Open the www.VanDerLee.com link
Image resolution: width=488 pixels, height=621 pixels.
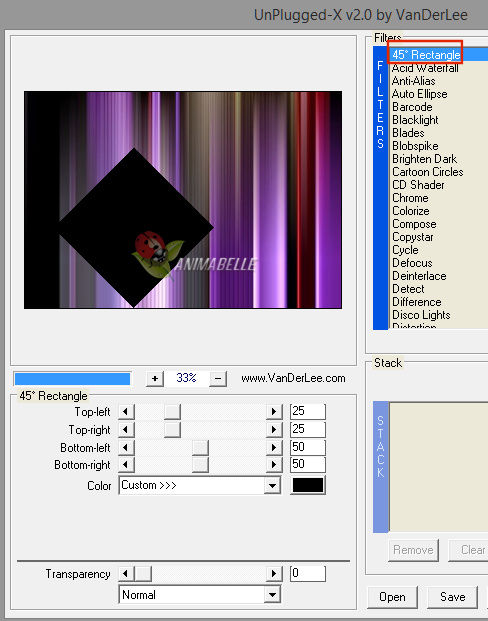(x=293, y=379)
